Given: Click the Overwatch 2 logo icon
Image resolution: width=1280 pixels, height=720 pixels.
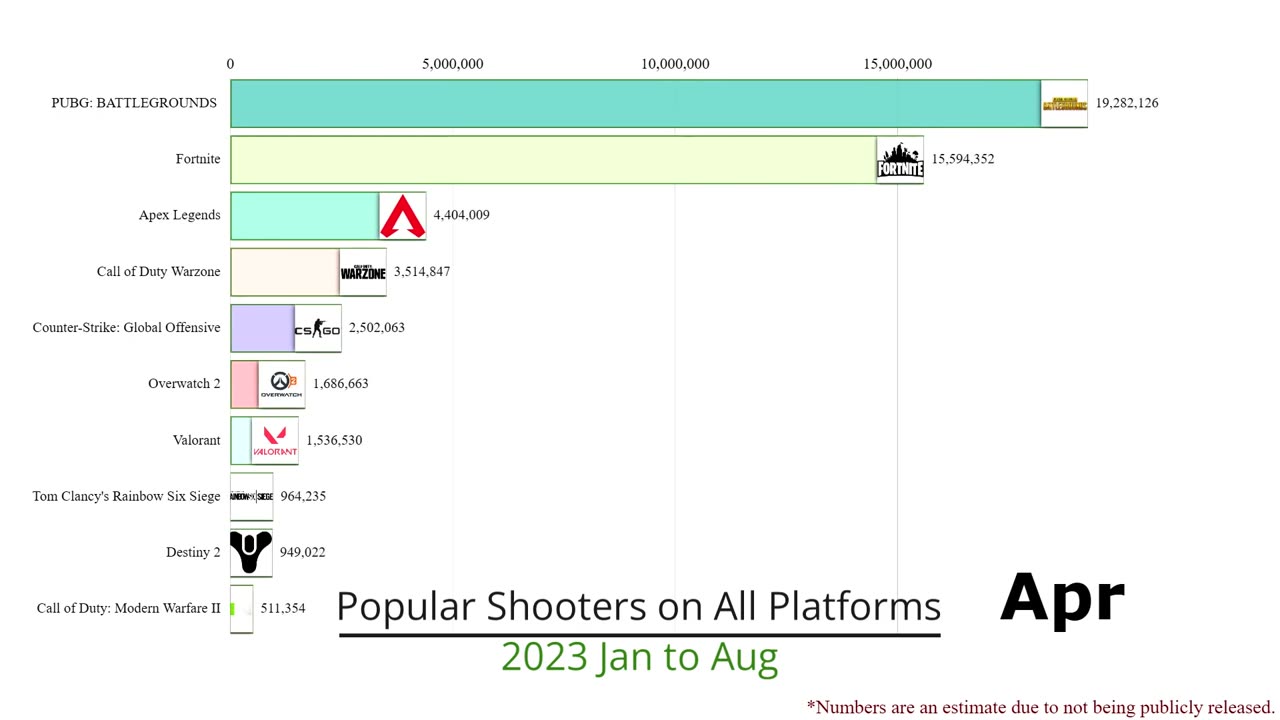Looking at the screenshot, I should 281,384.
